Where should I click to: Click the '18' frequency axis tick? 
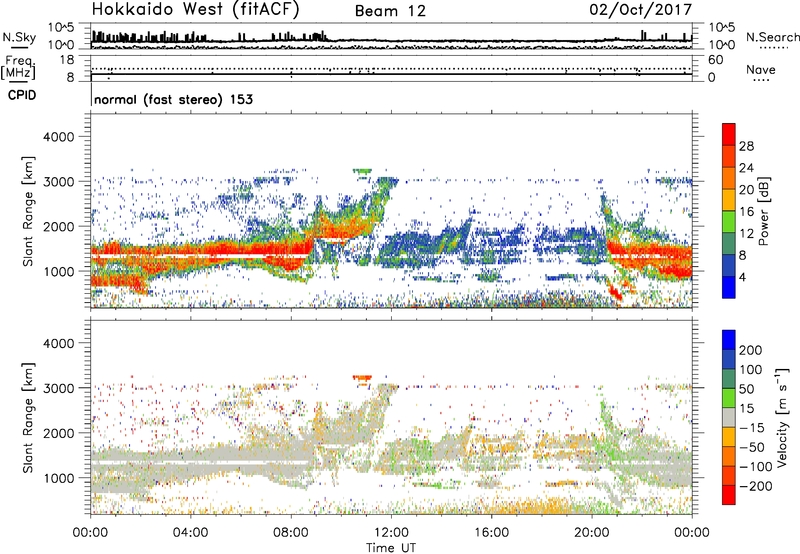click(67, 60)
